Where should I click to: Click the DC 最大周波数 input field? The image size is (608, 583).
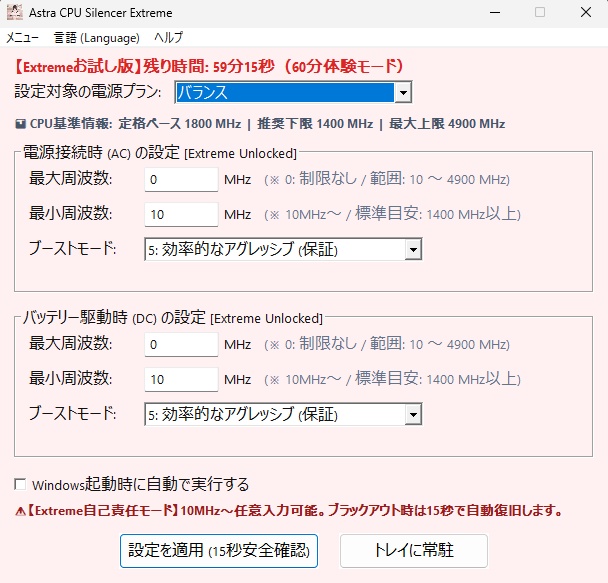coord(181,344)
